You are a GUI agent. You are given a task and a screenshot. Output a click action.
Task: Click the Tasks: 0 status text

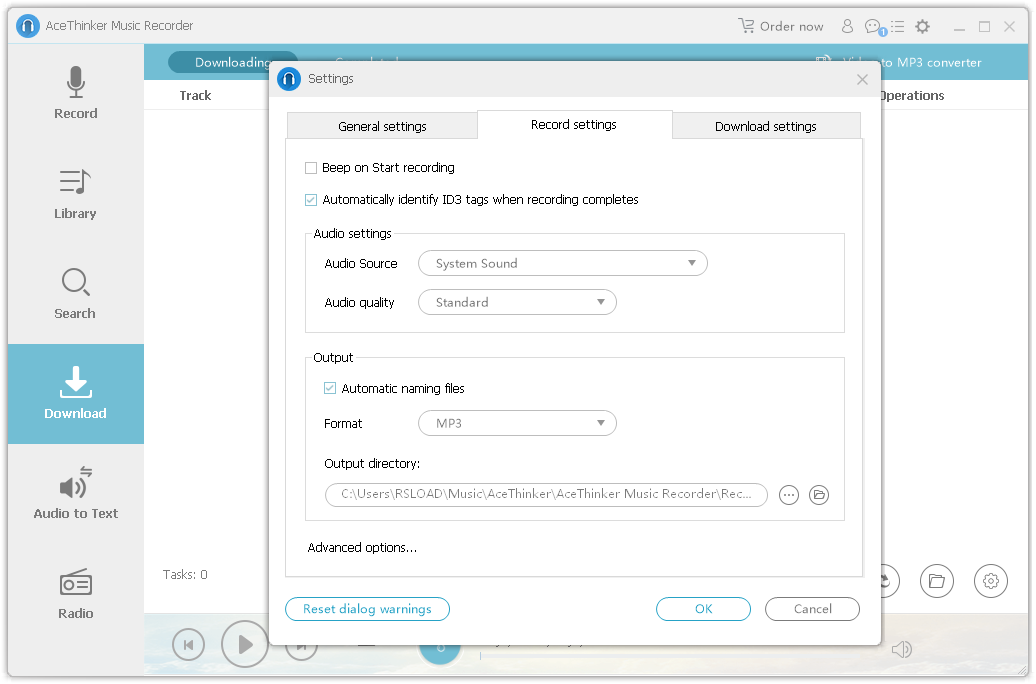[x=185, y=575]
